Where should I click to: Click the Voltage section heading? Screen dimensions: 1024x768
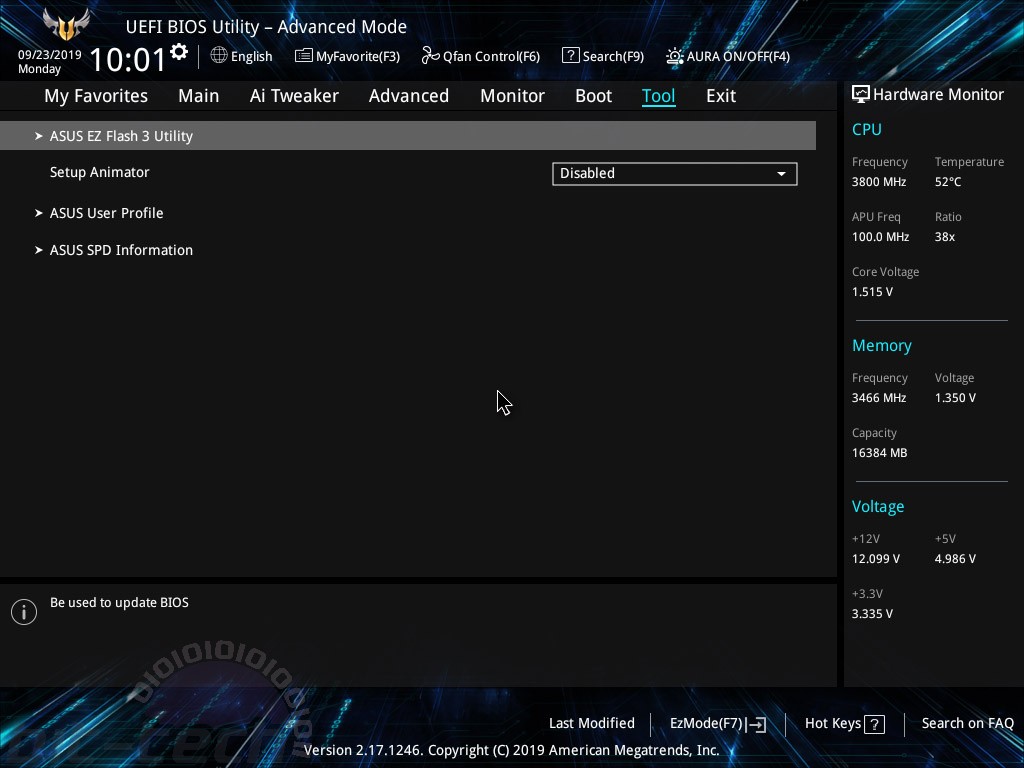(878, 507)
